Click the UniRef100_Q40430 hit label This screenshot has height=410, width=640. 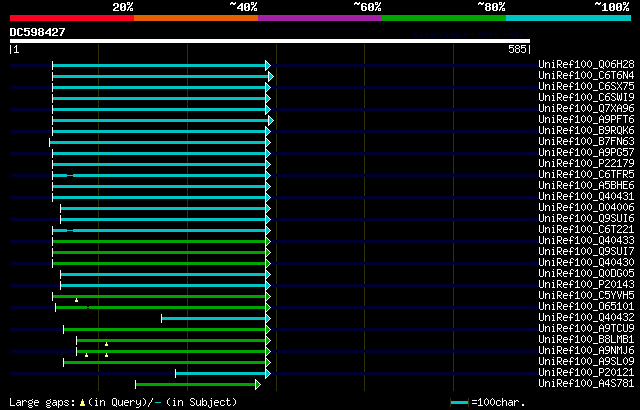pos(587,263)
